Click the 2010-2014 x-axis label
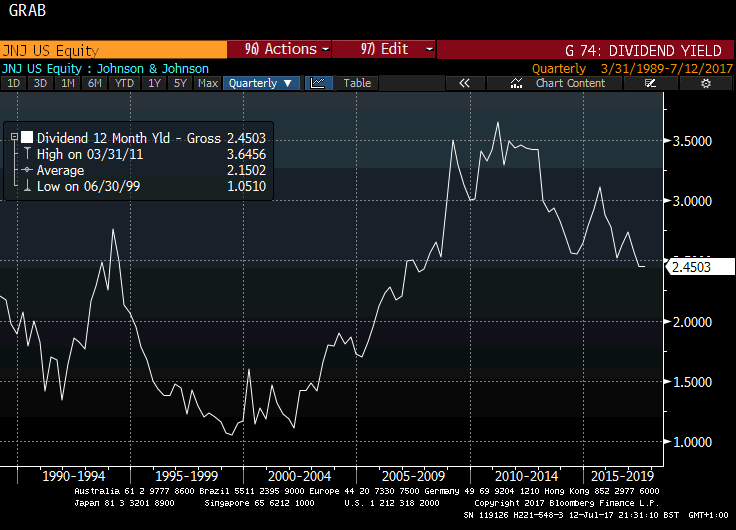This screenshot has width=736, height=530. point(526,476)
